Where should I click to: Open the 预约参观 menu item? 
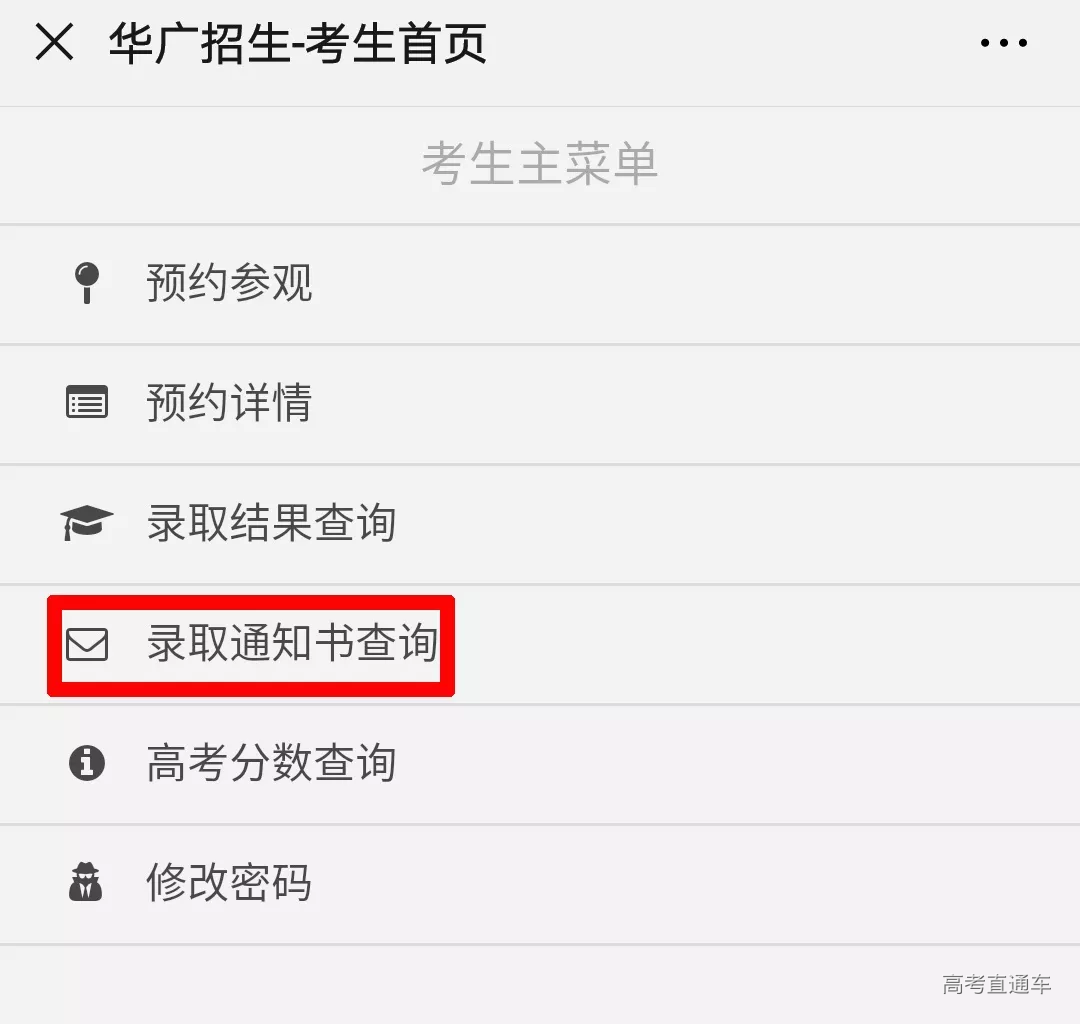(540, 284)
